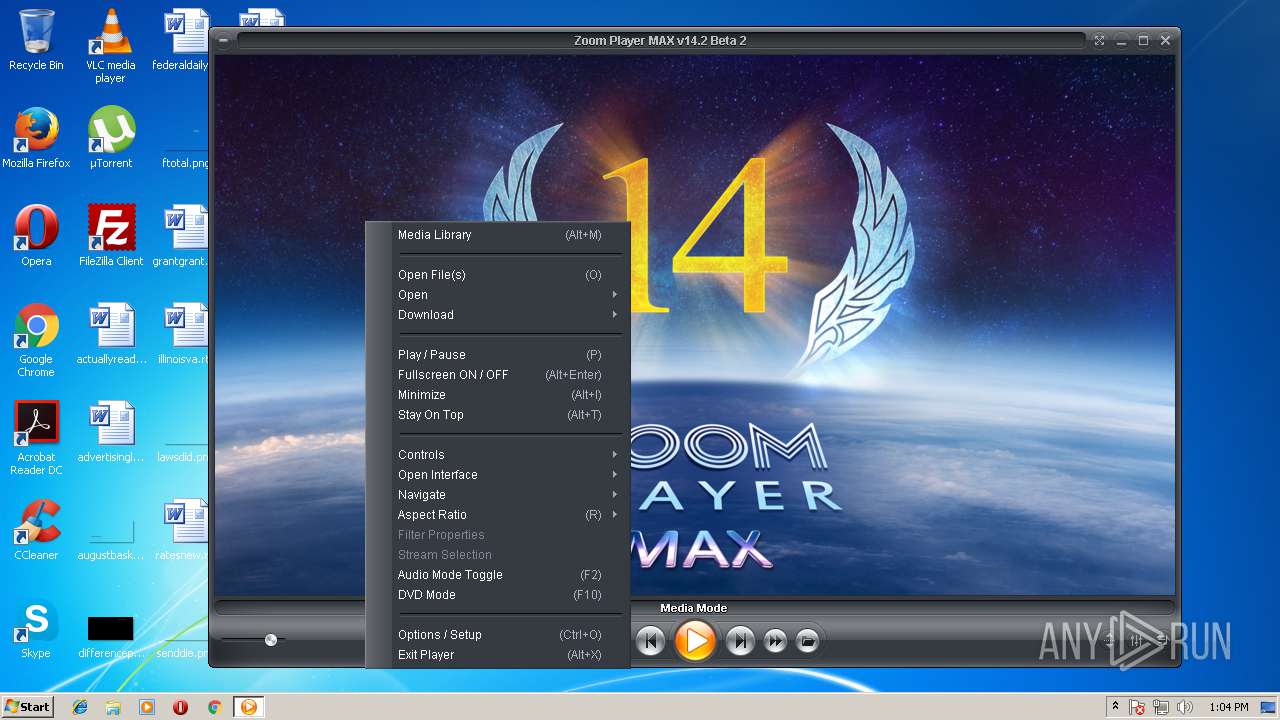Open Options / Setup
This screenshot has height=720, width=1280.
pyautogui.click(x=499, y=635)
